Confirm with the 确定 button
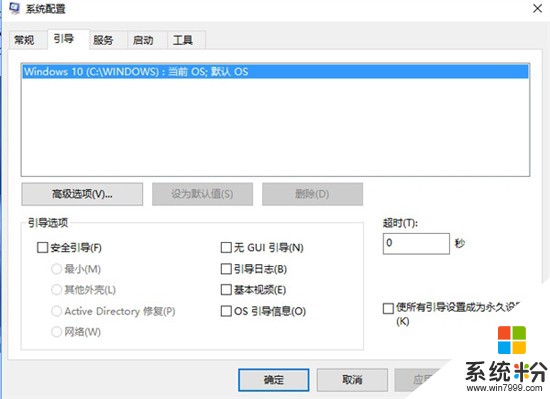550x399 pixels. pos(274,380)
